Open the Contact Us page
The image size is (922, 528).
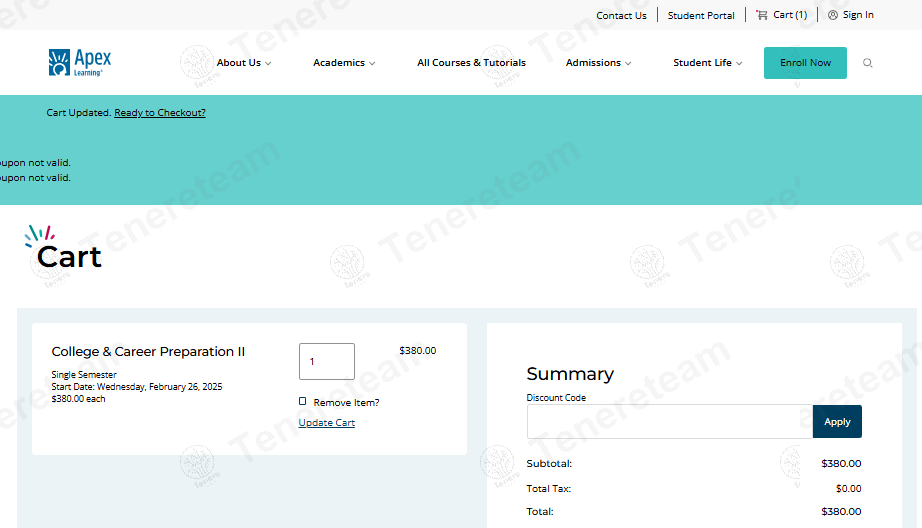click(621, 15)
